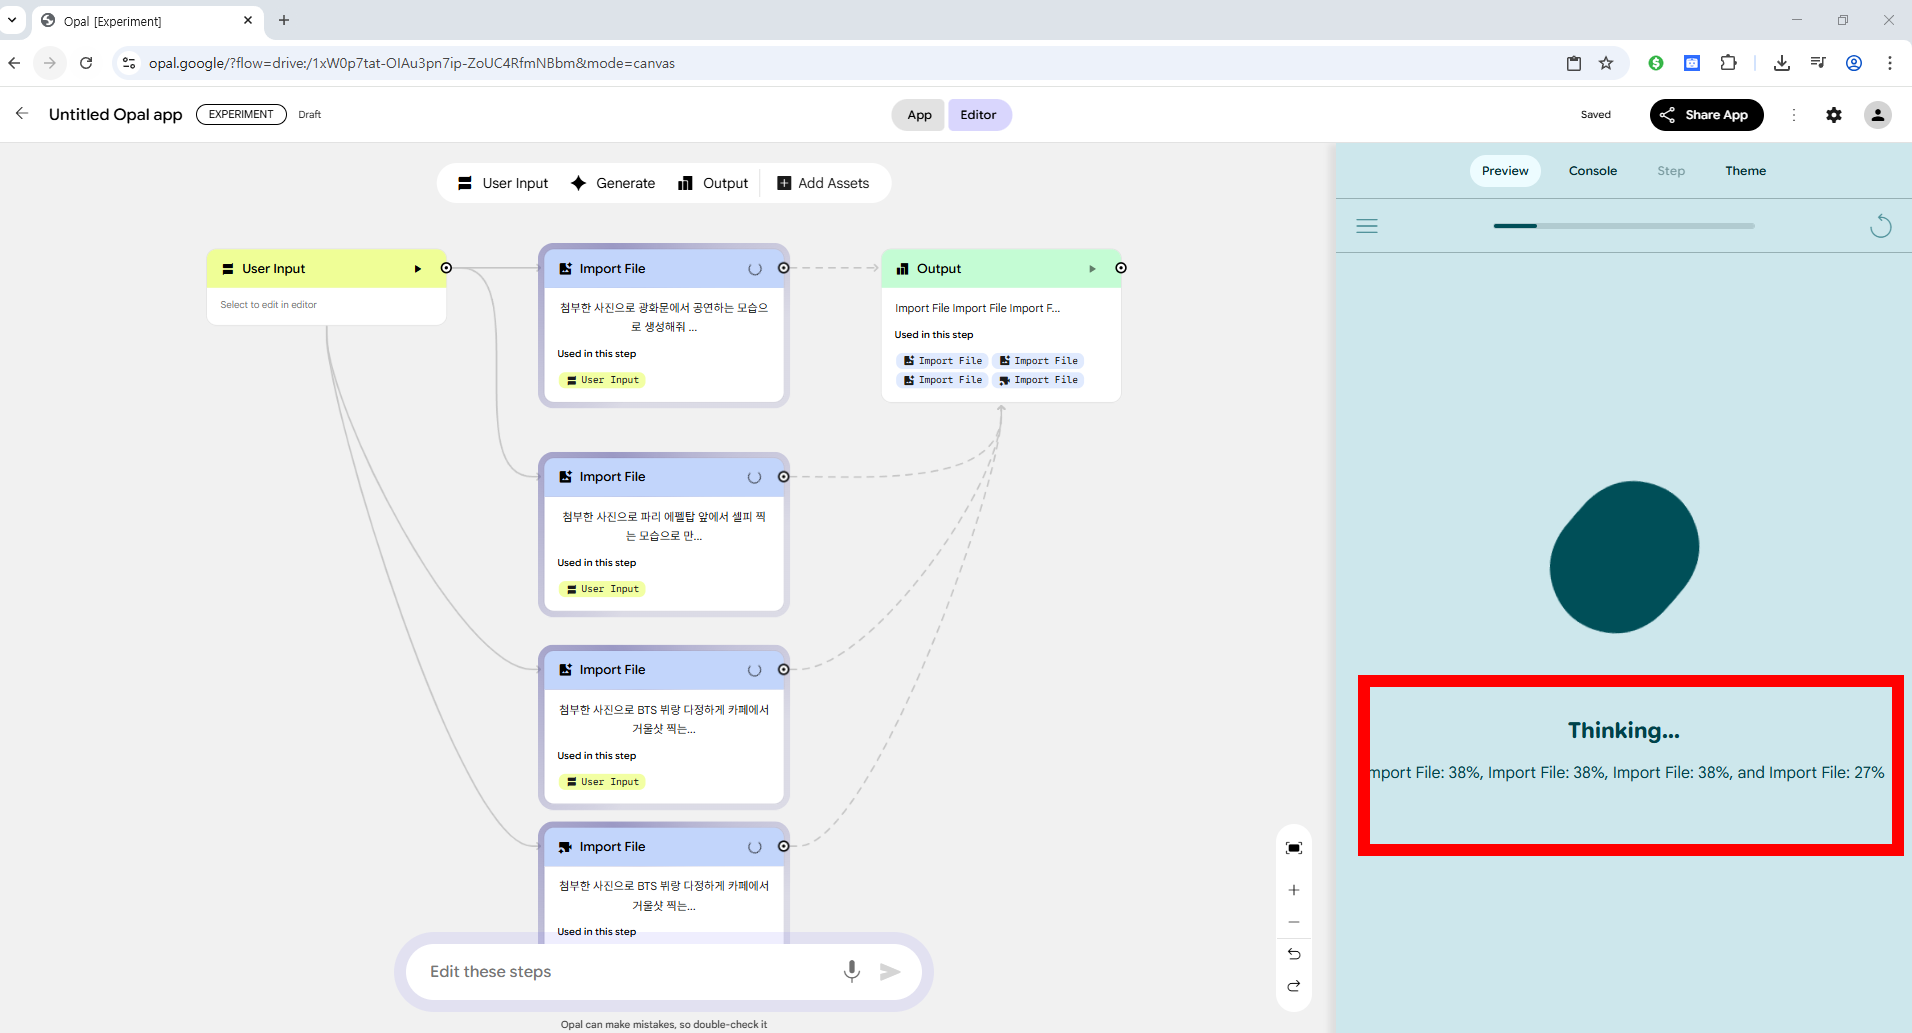1912x1033 pixels.
Task: Close the Opal [Experiment] browser tab
Action: 248,20
